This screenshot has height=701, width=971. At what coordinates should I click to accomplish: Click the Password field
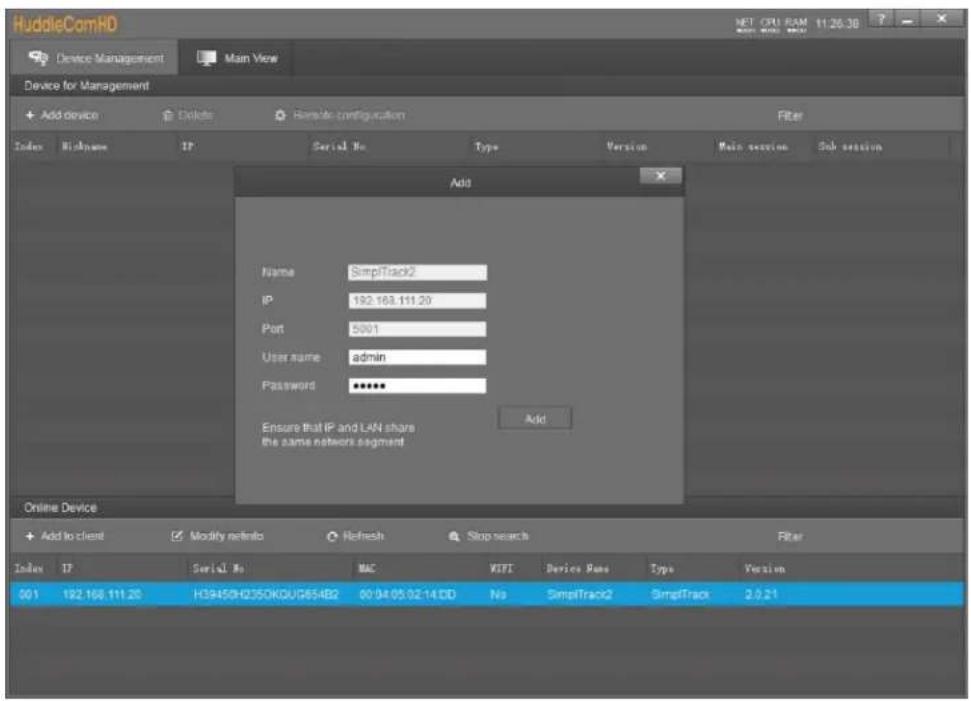(417, 386)
